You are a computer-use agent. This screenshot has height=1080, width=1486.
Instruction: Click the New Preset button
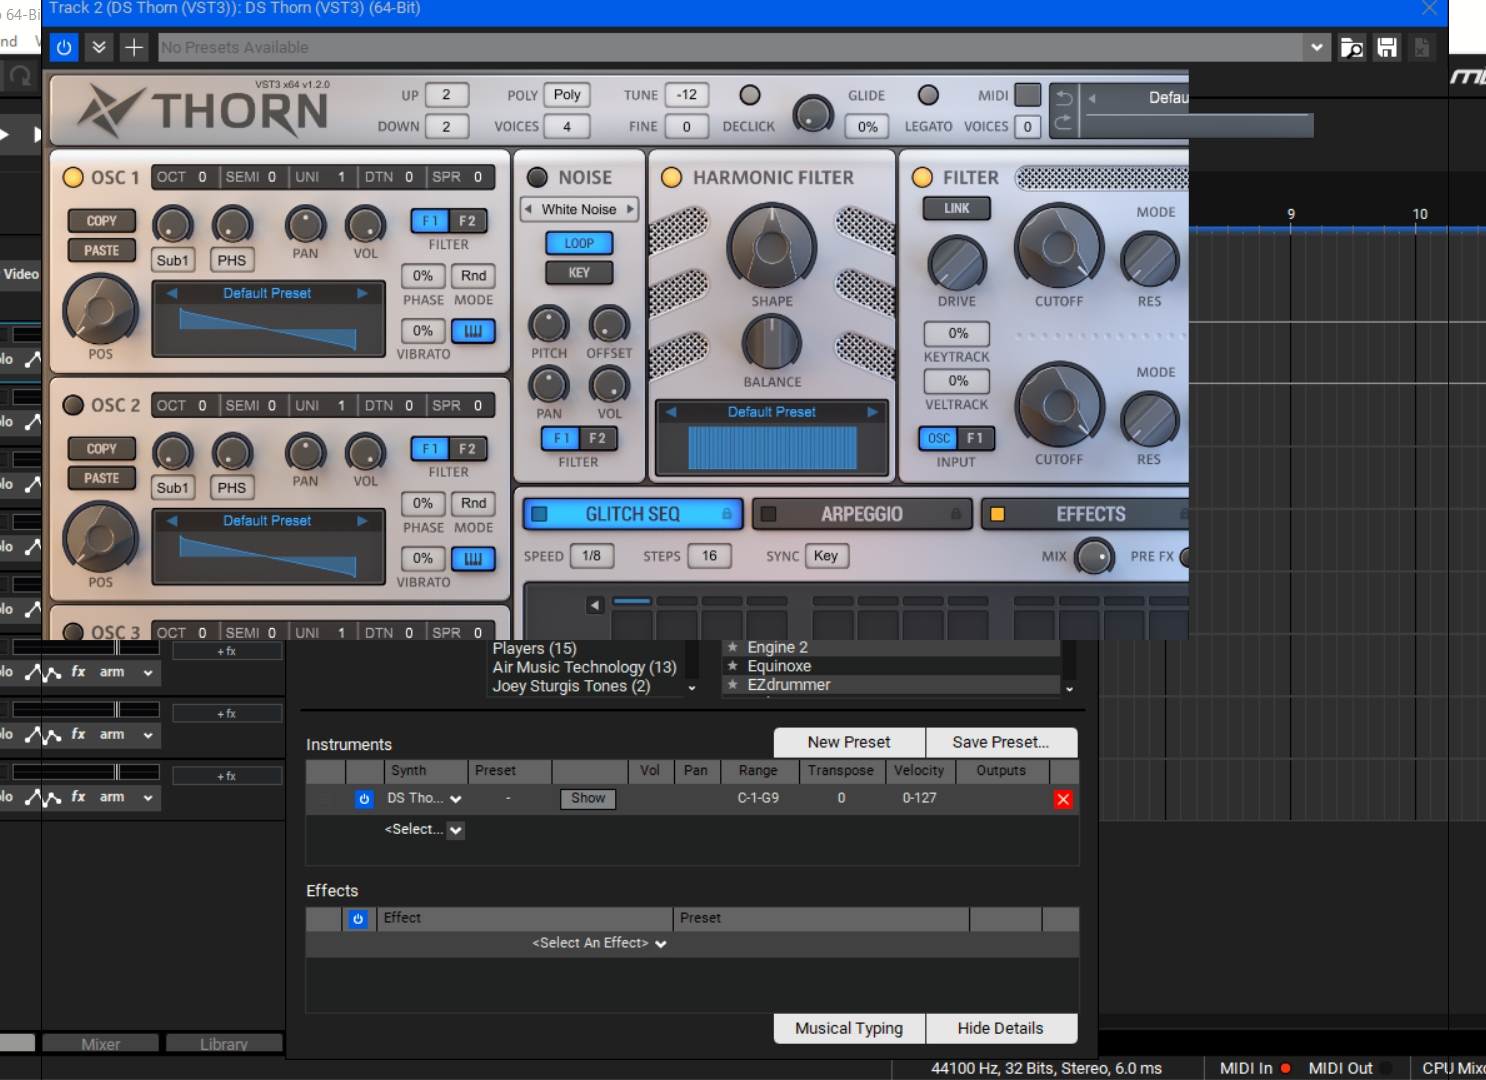coord(849,742)
